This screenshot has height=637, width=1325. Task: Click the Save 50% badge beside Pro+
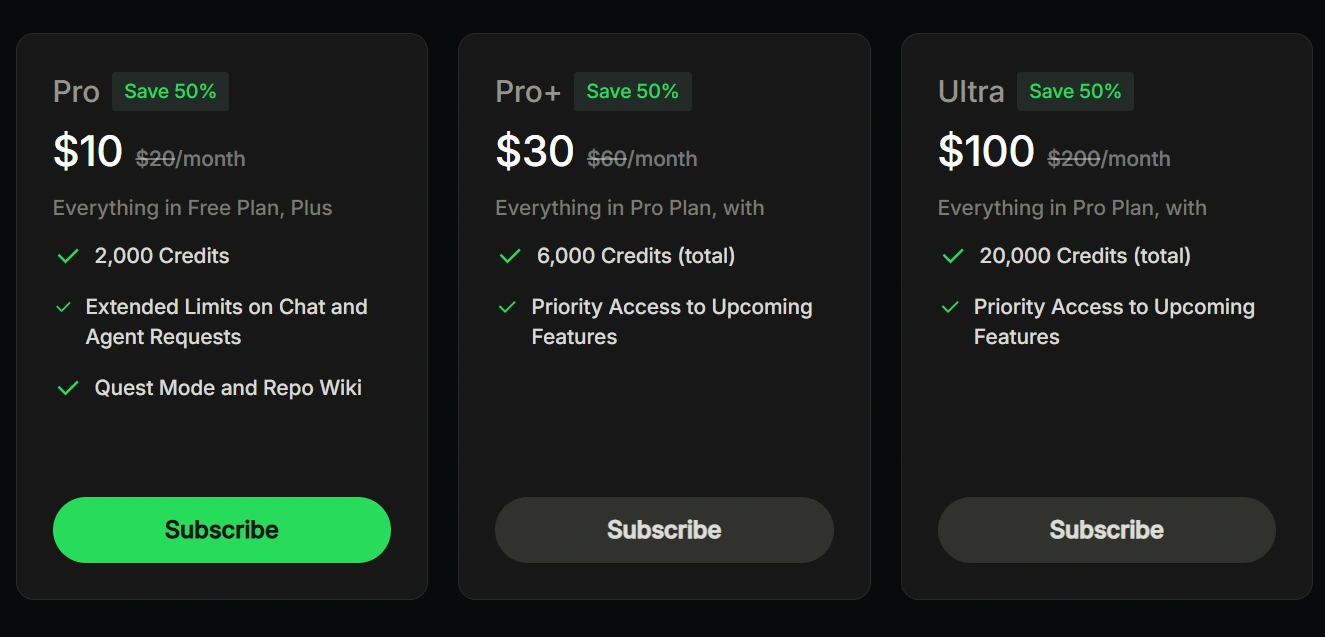pos(632,92)
